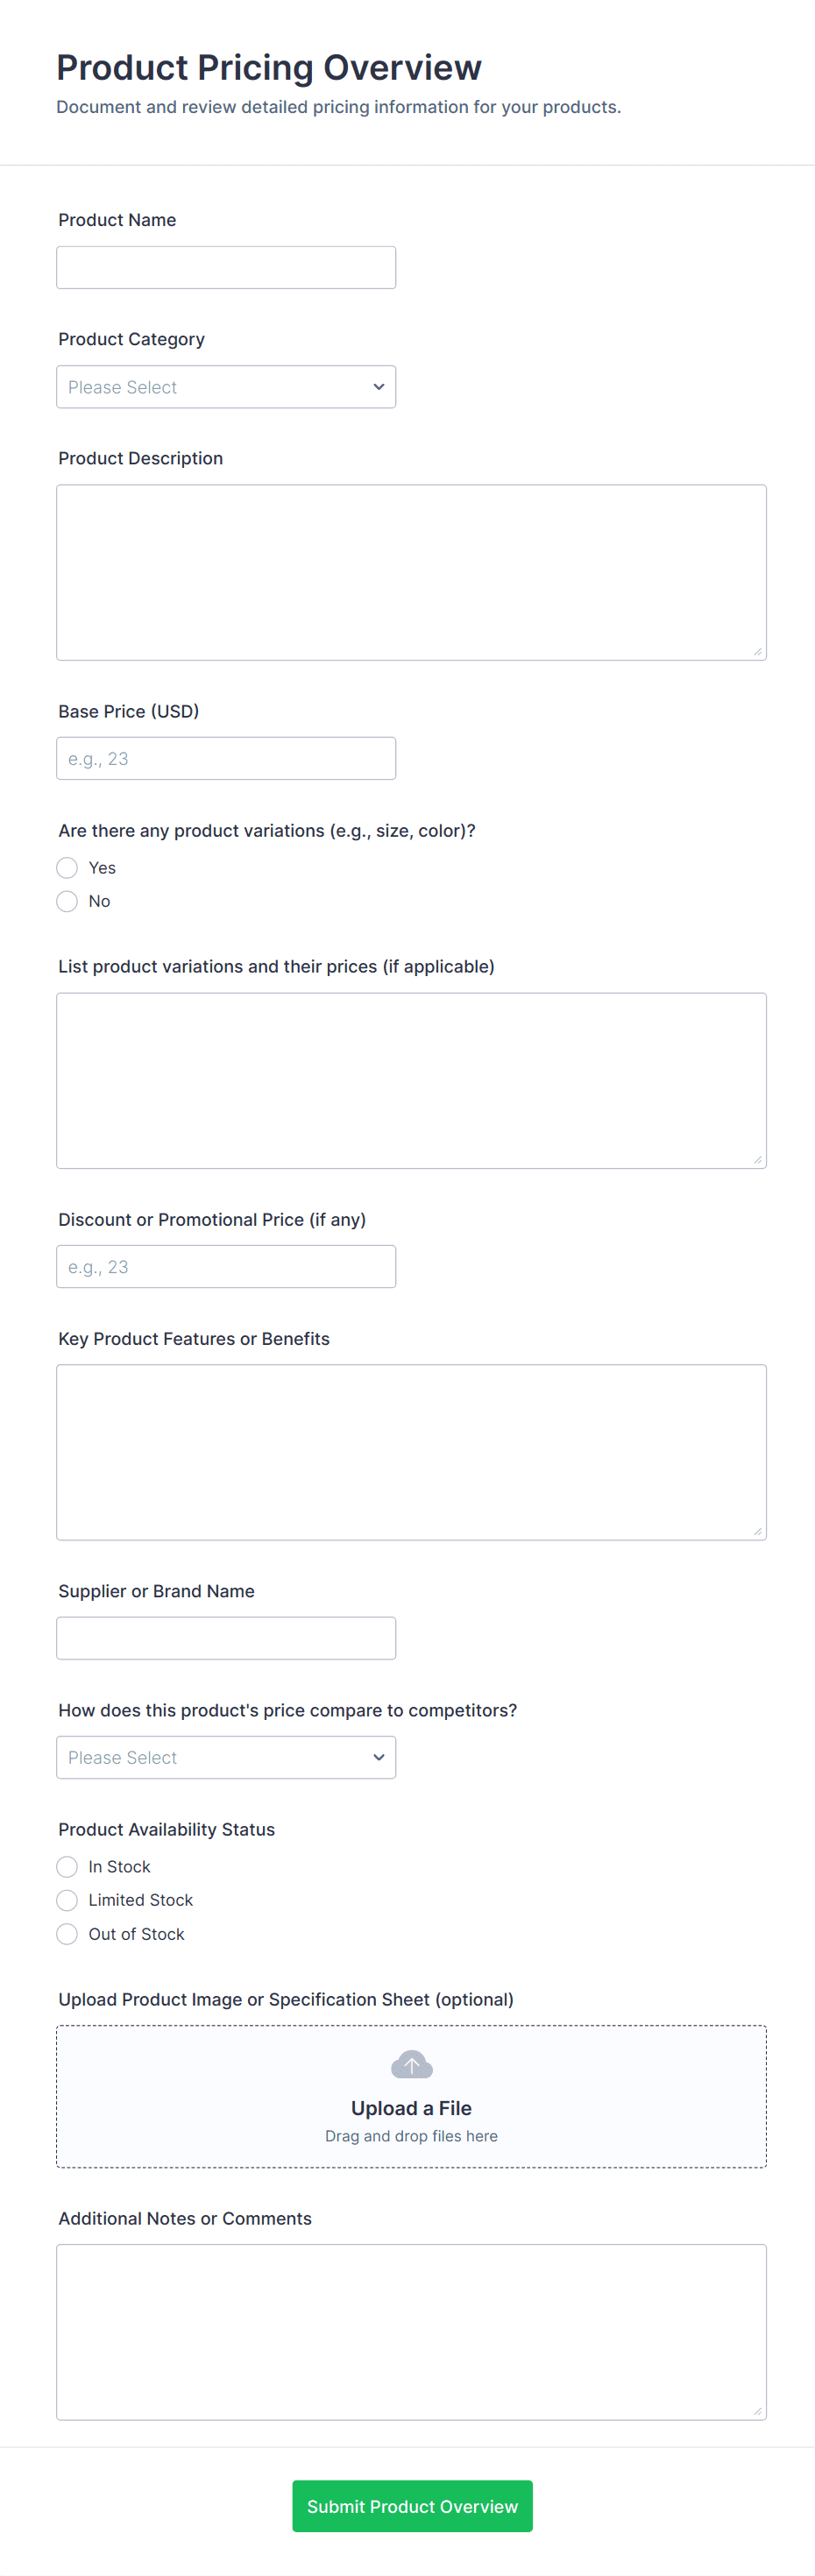Choose In Stock availability status

67,1866
